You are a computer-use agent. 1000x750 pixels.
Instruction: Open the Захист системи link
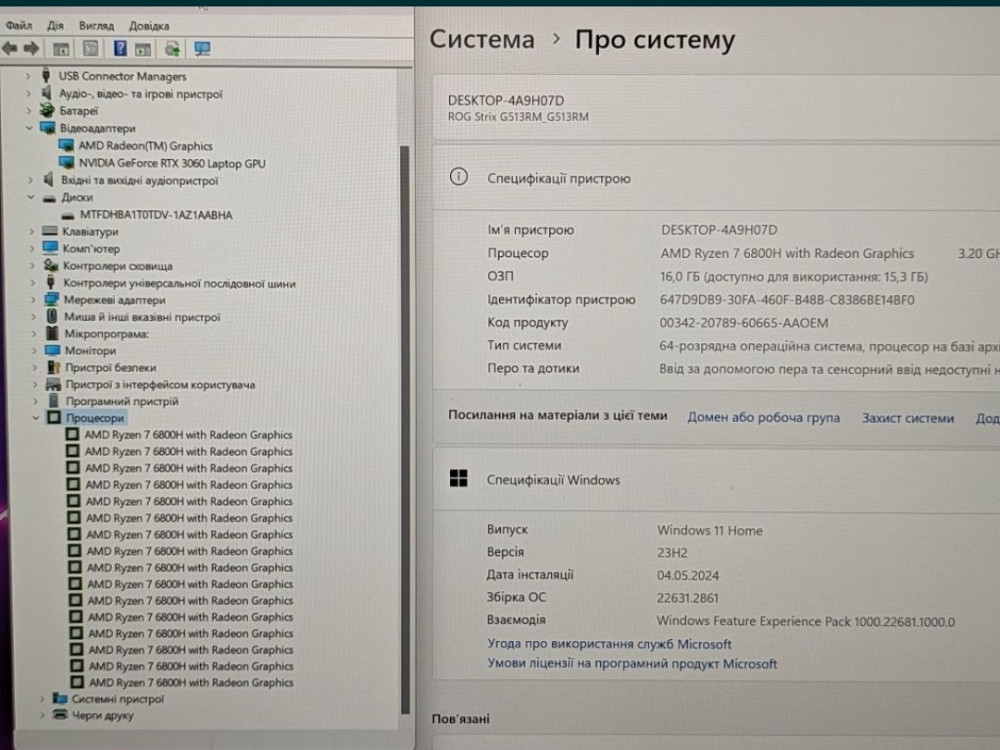point(908,418)
